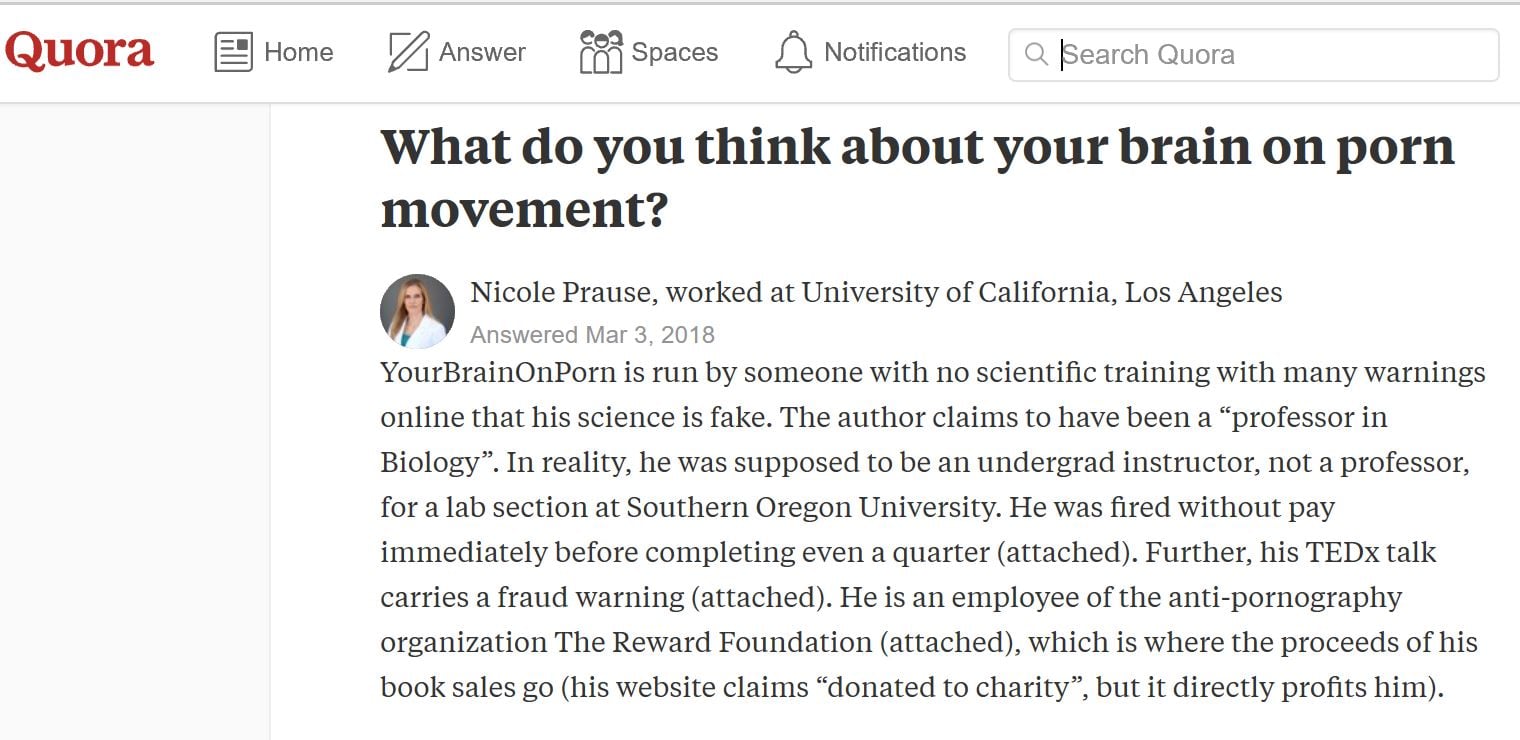Click the Quora logo
The width and height of the screenshot is (1520, 740).
click(x=79, y=52)
